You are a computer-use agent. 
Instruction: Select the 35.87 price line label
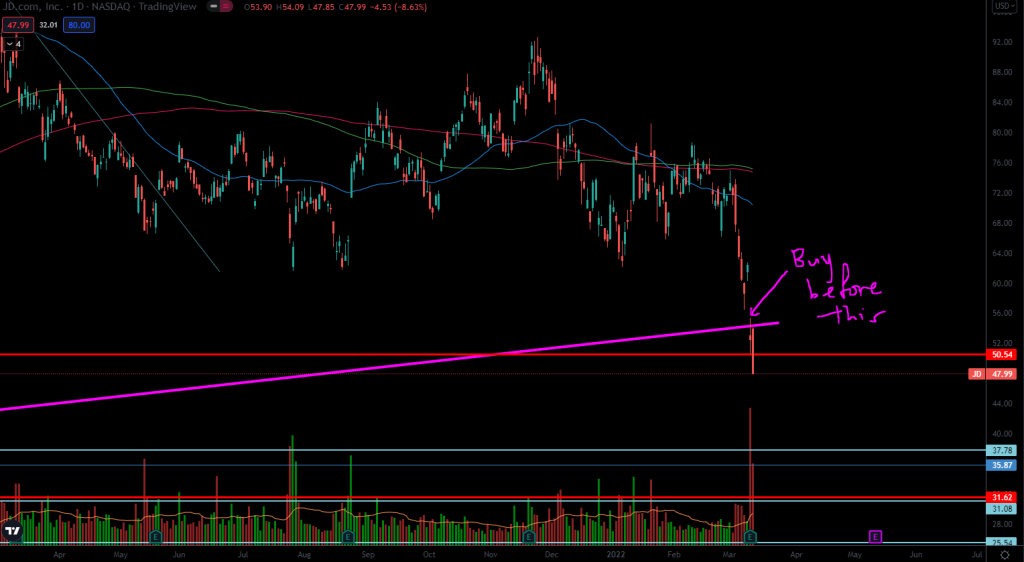1002,465
